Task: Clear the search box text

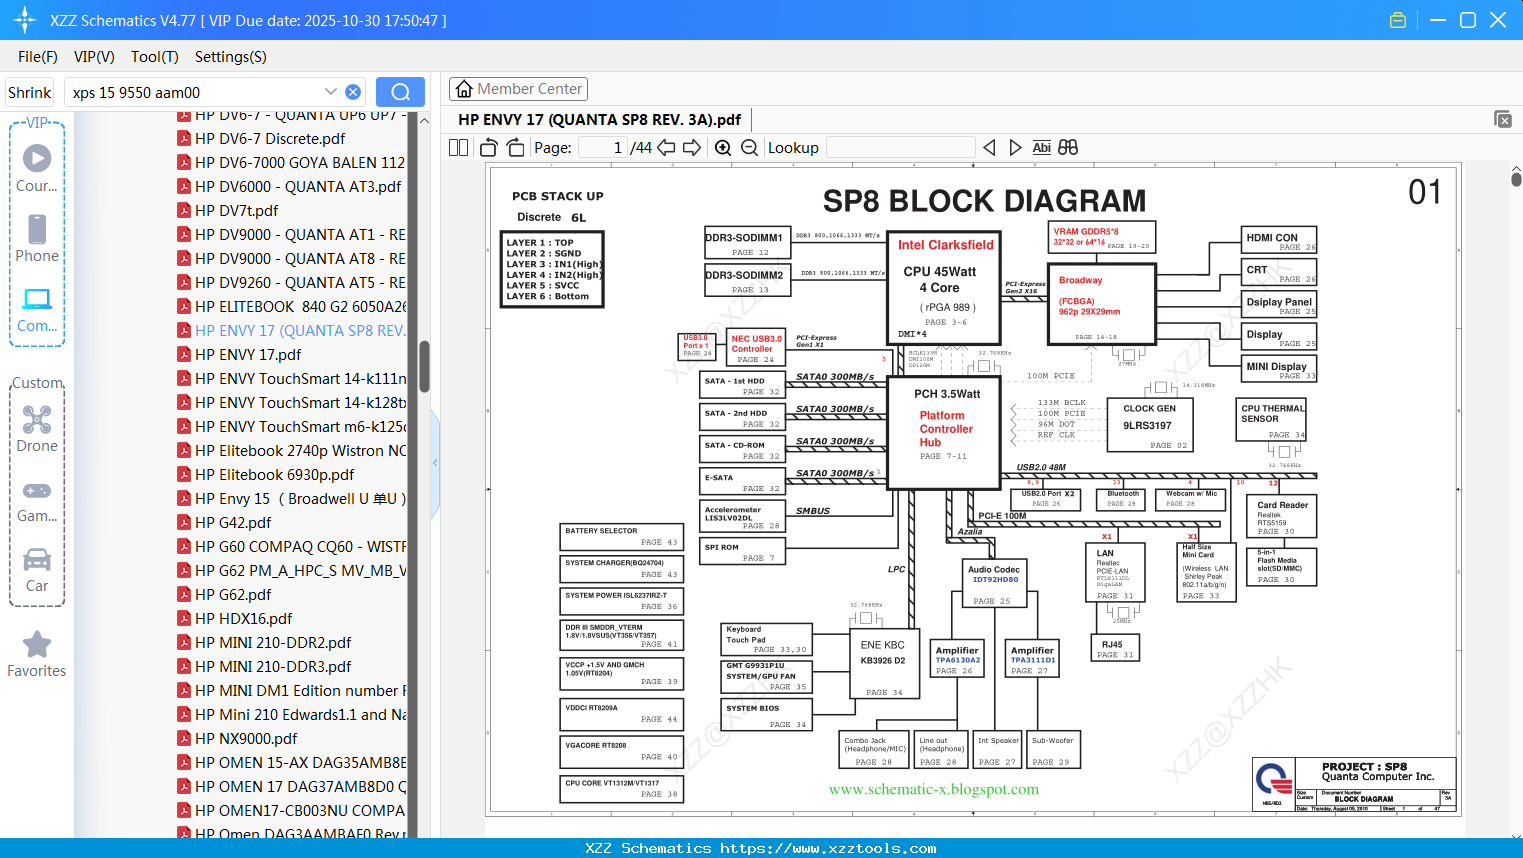Action: 353,92
